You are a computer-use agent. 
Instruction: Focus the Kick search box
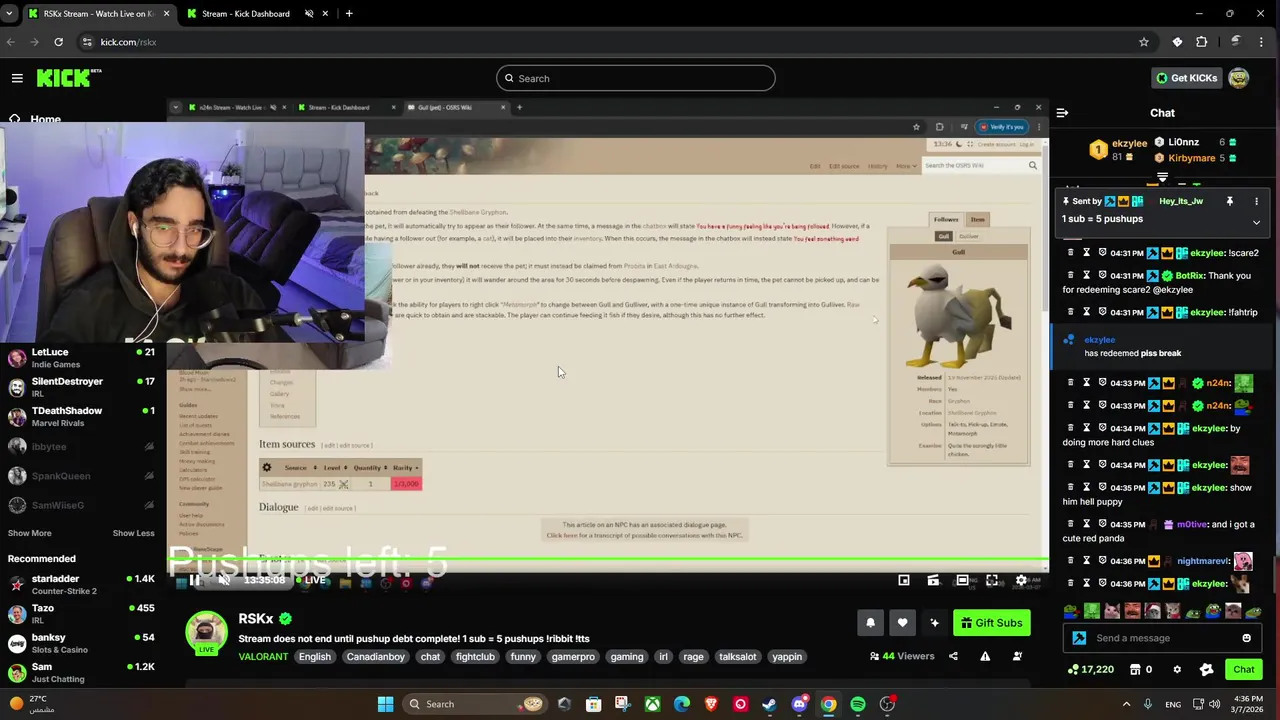(x=635, y=78)
